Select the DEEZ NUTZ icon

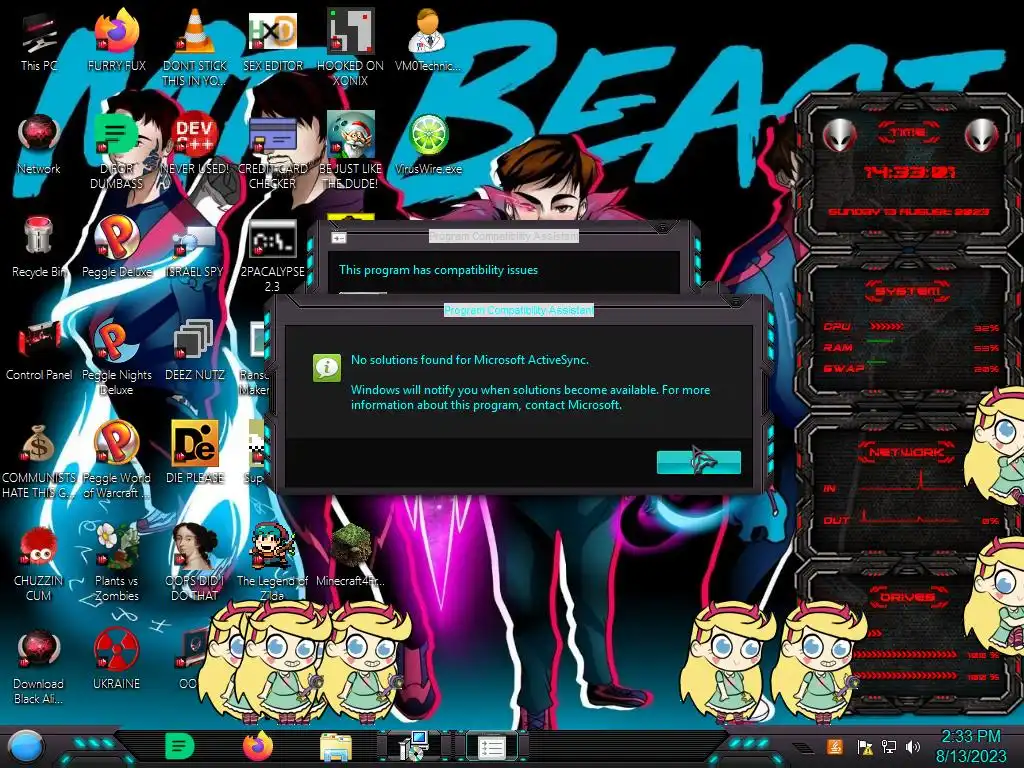coord(194,350)
